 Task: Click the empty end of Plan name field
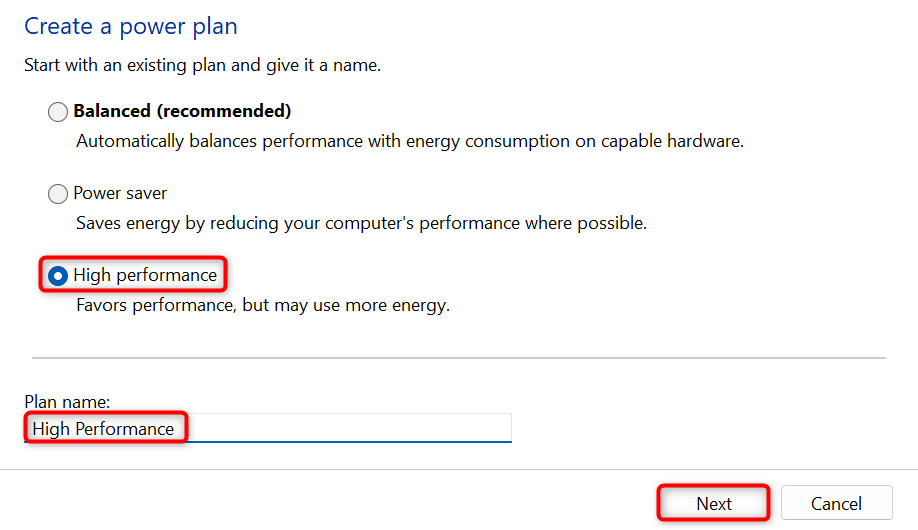tap(400, 429)
